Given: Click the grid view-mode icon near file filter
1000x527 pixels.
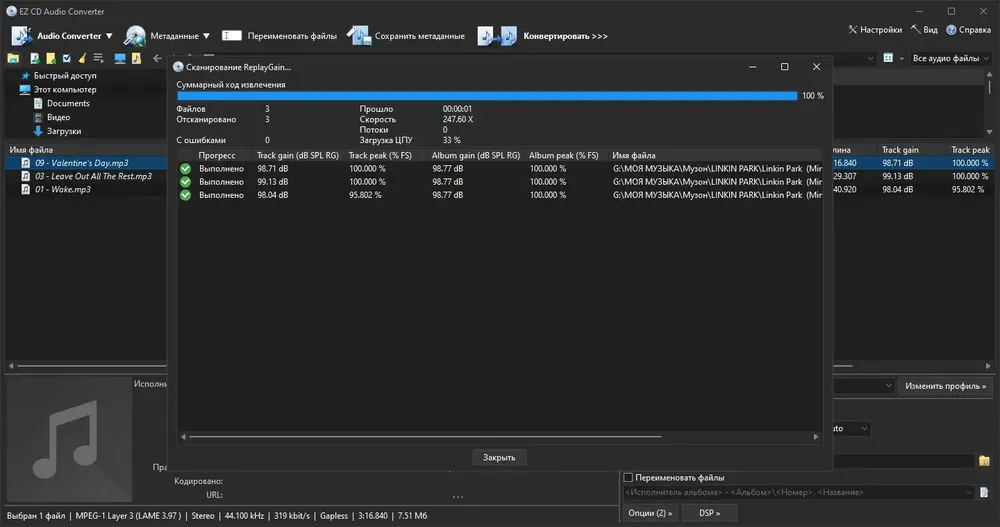Looking at the screenshot, I should tap(888, 58).
